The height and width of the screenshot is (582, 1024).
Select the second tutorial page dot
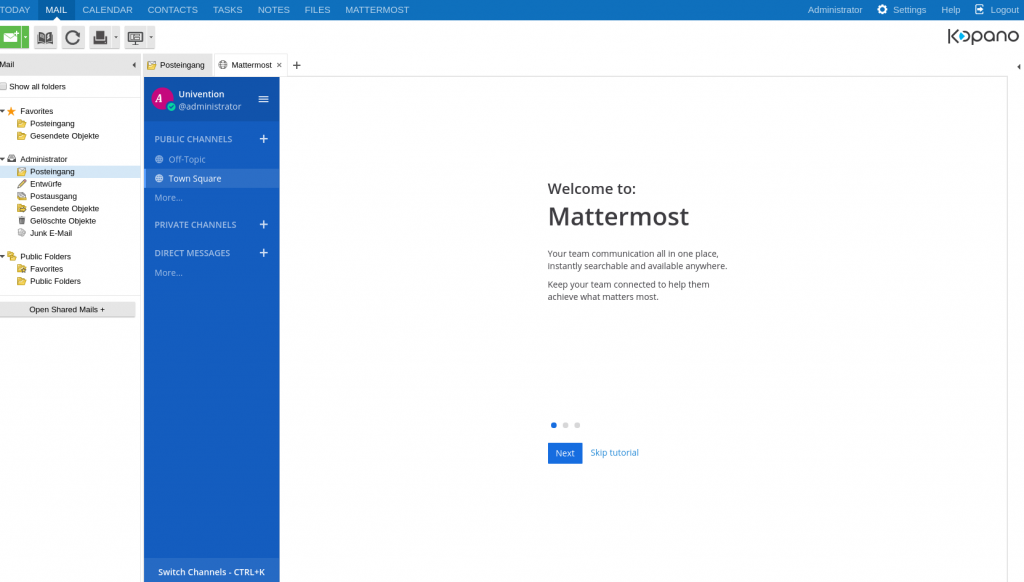[566, 425]
